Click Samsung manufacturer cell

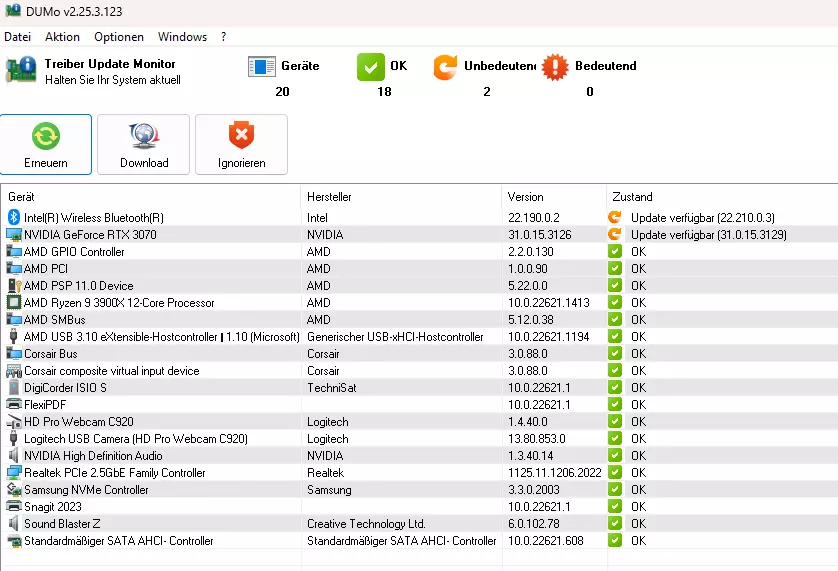329,490
